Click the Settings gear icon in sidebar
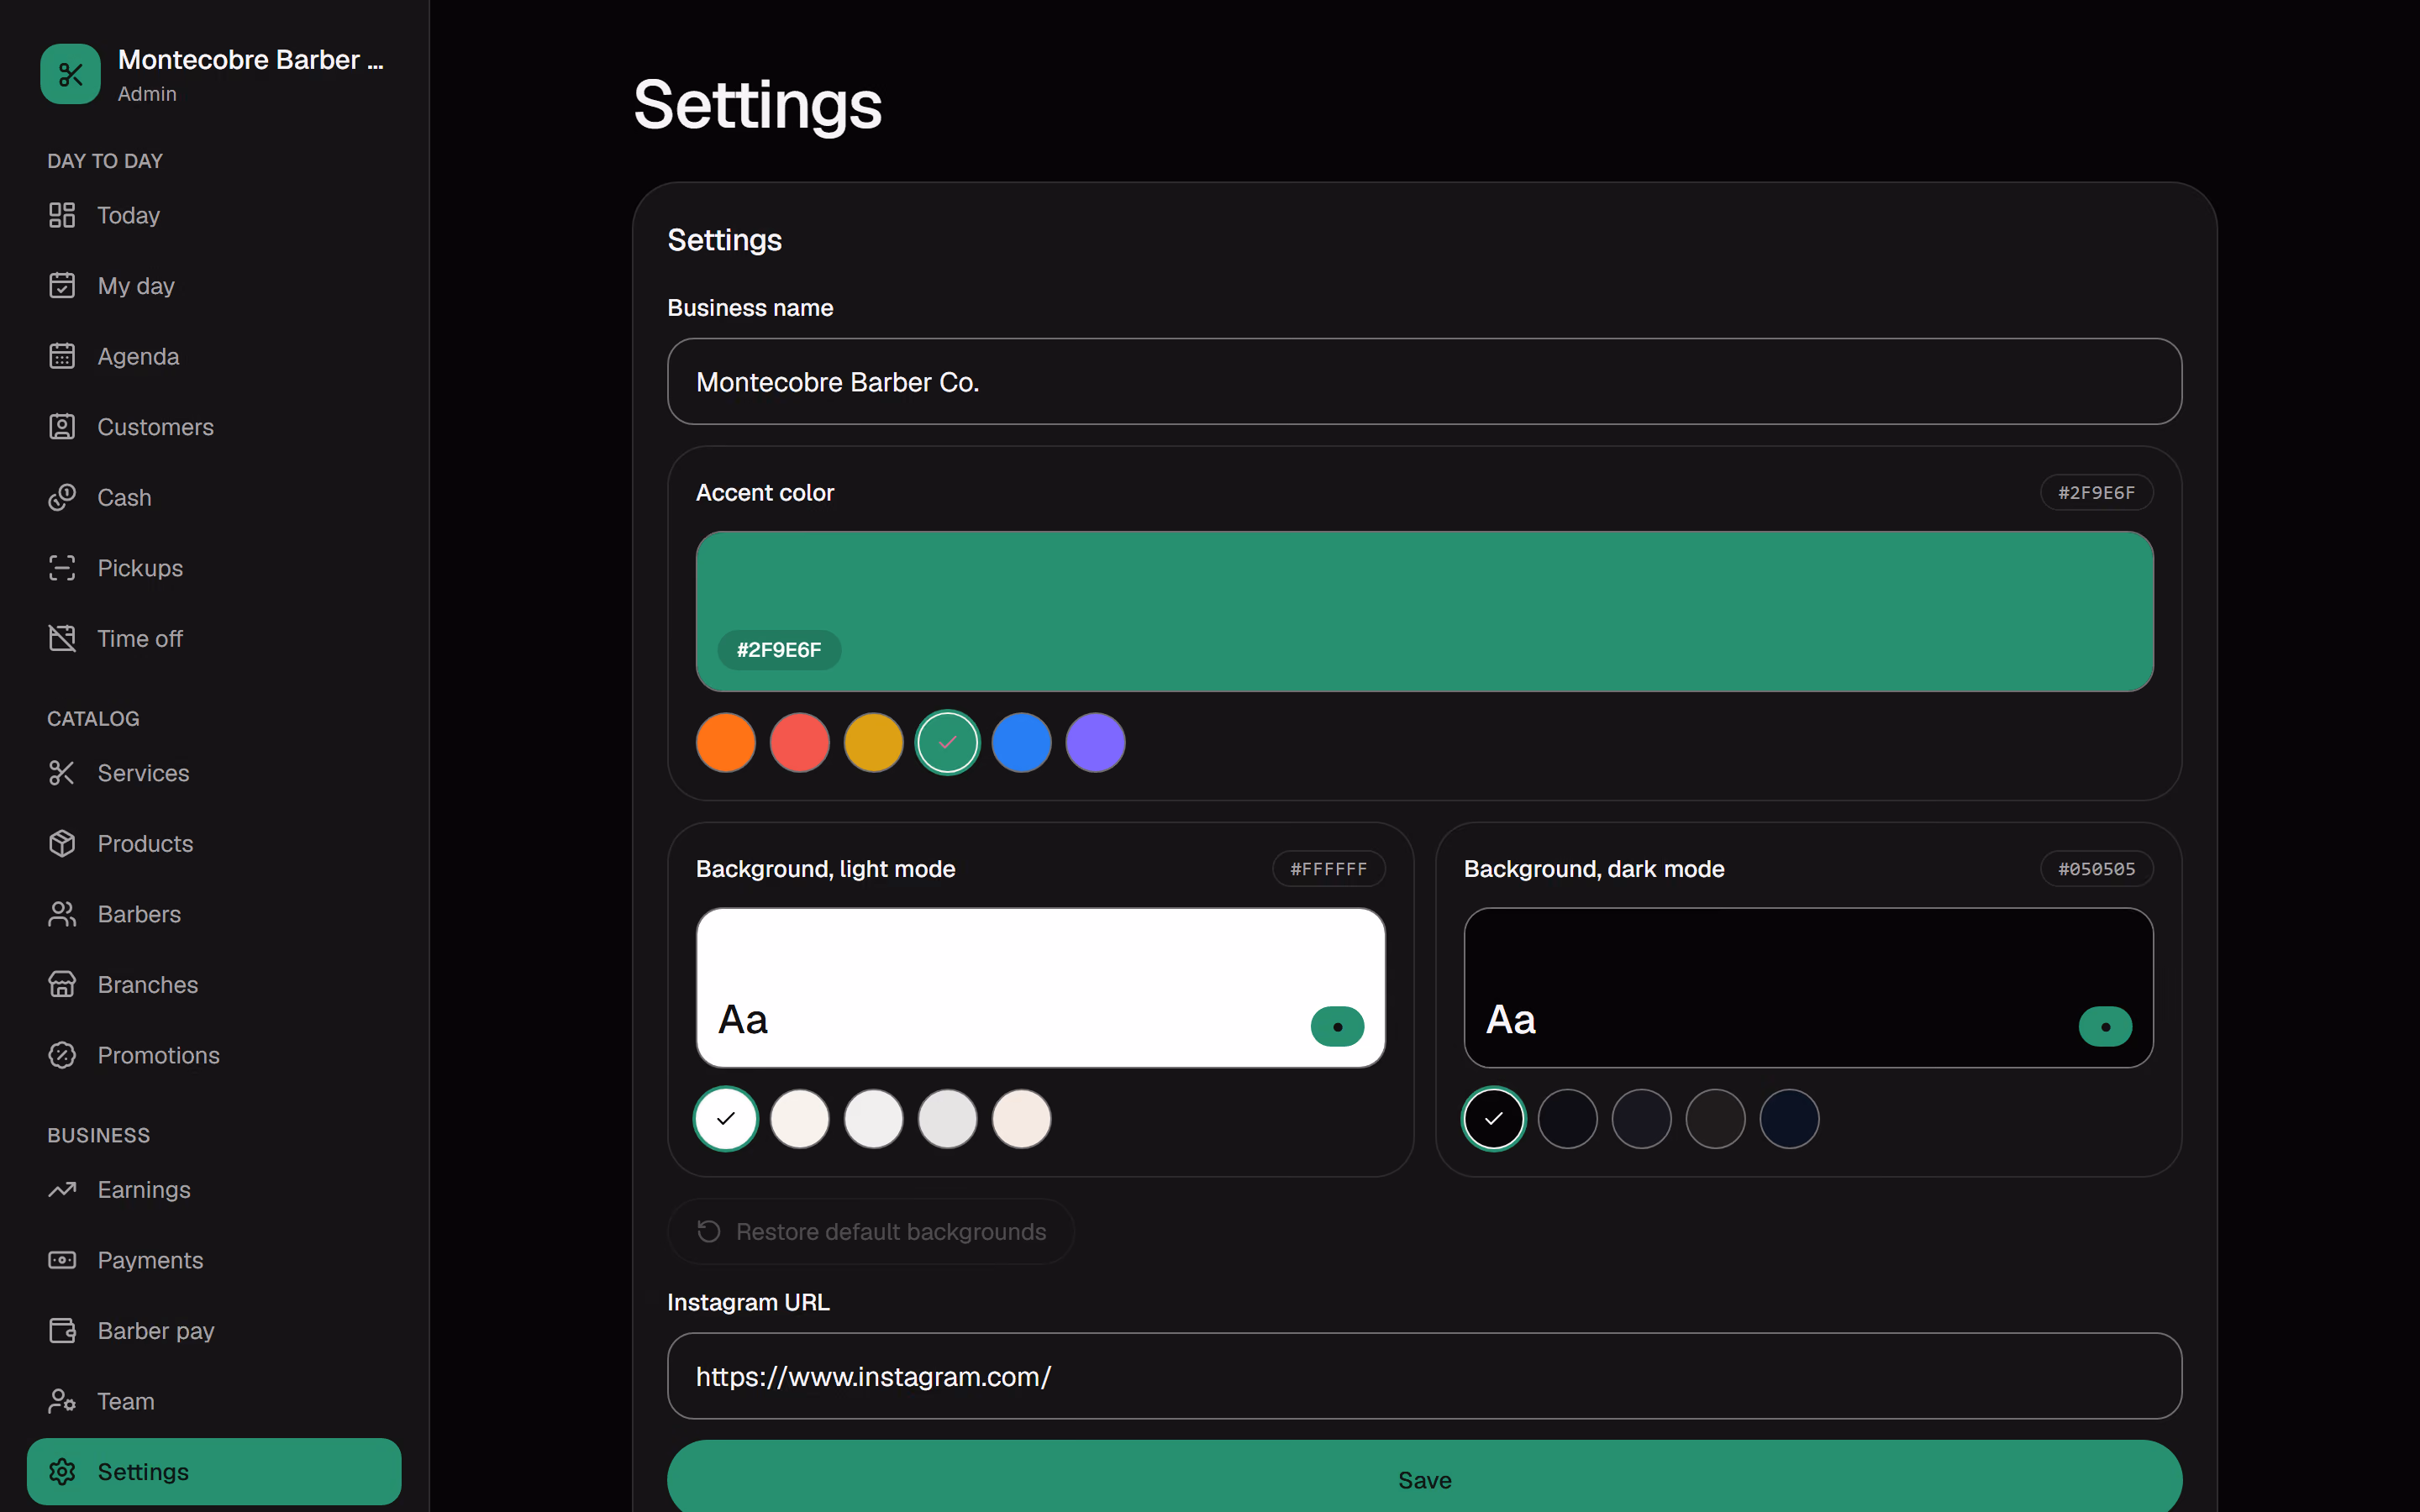This screenshot has width=2420, height=1512. (62, 1472)
